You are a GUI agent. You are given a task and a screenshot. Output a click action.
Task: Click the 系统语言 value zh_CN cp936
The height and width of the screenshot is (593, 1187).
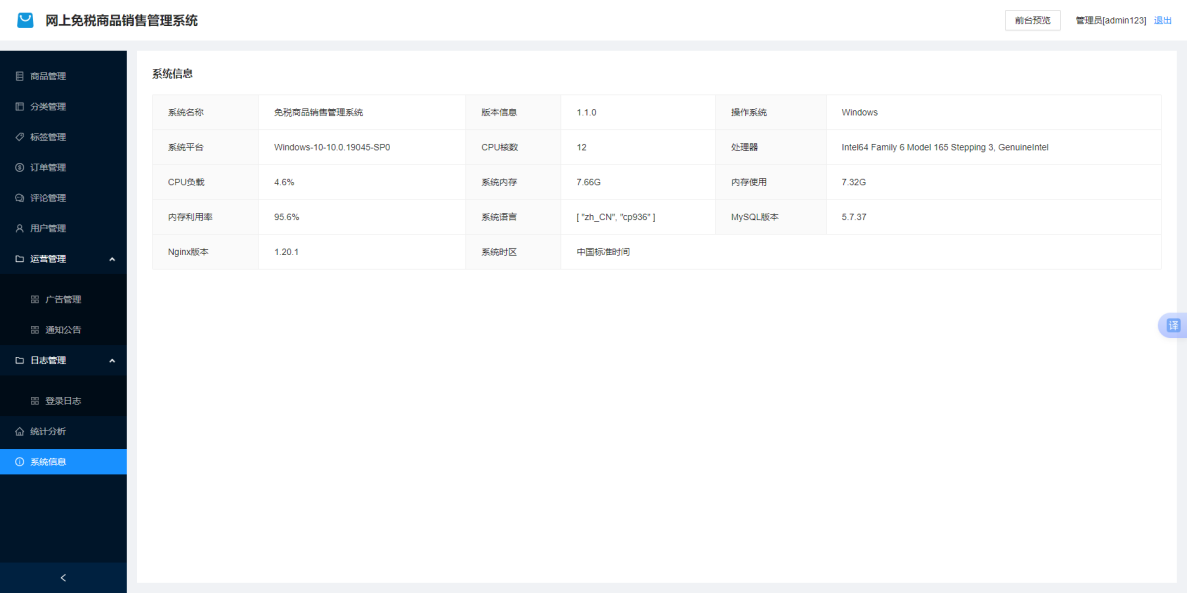click(615, 217)
